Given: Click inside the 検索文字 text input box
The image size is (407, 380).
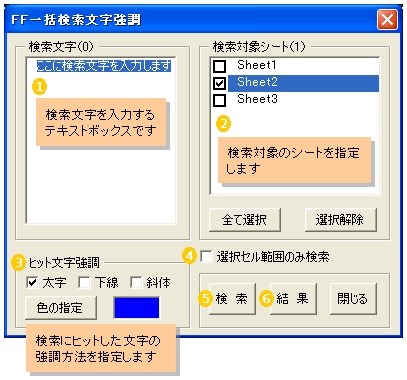Looking at the screenshot, I should point(101,141).
